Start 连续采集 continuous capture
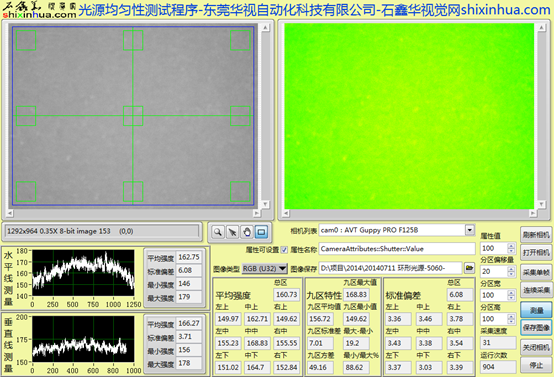Image resolution: width=554 pixels, height=377 pixels. coord(536,290)
